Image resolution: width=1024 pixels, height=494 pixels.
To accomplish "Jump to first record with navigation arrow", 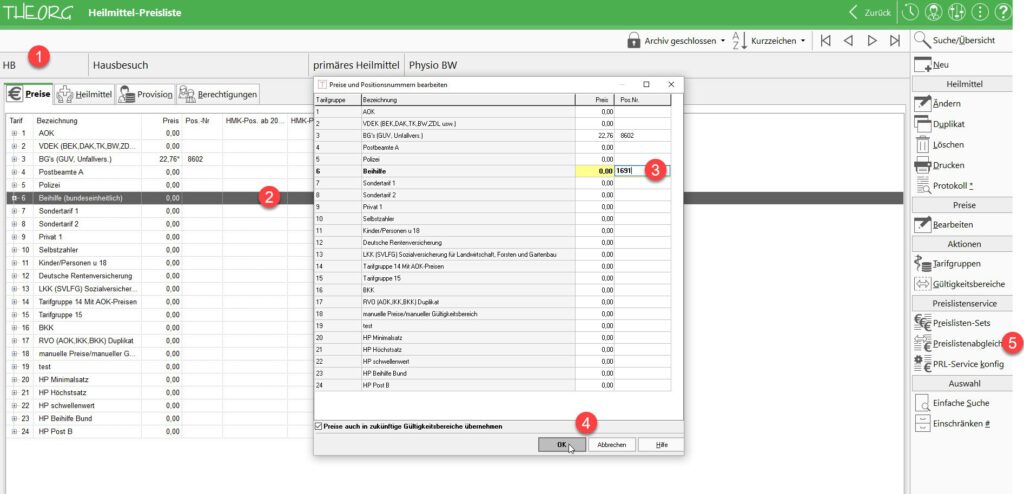I will pyautogui.click(x=824, y=40).
